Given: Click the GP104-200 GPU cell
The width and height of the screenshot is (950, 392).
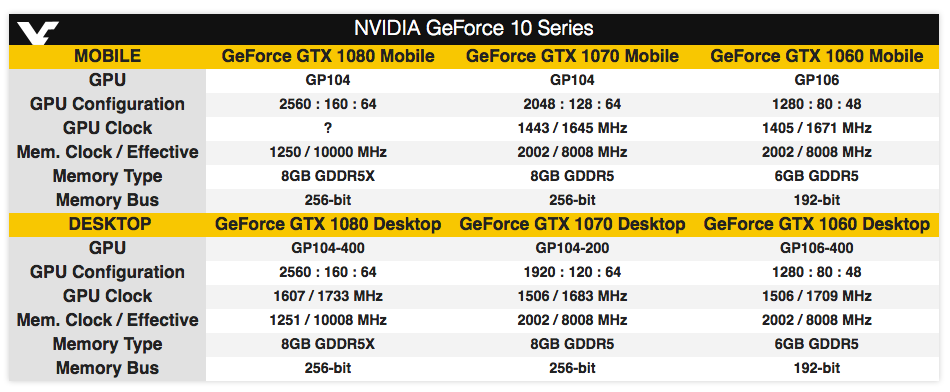Looking at the screenshot, I should tap(573, 248).
